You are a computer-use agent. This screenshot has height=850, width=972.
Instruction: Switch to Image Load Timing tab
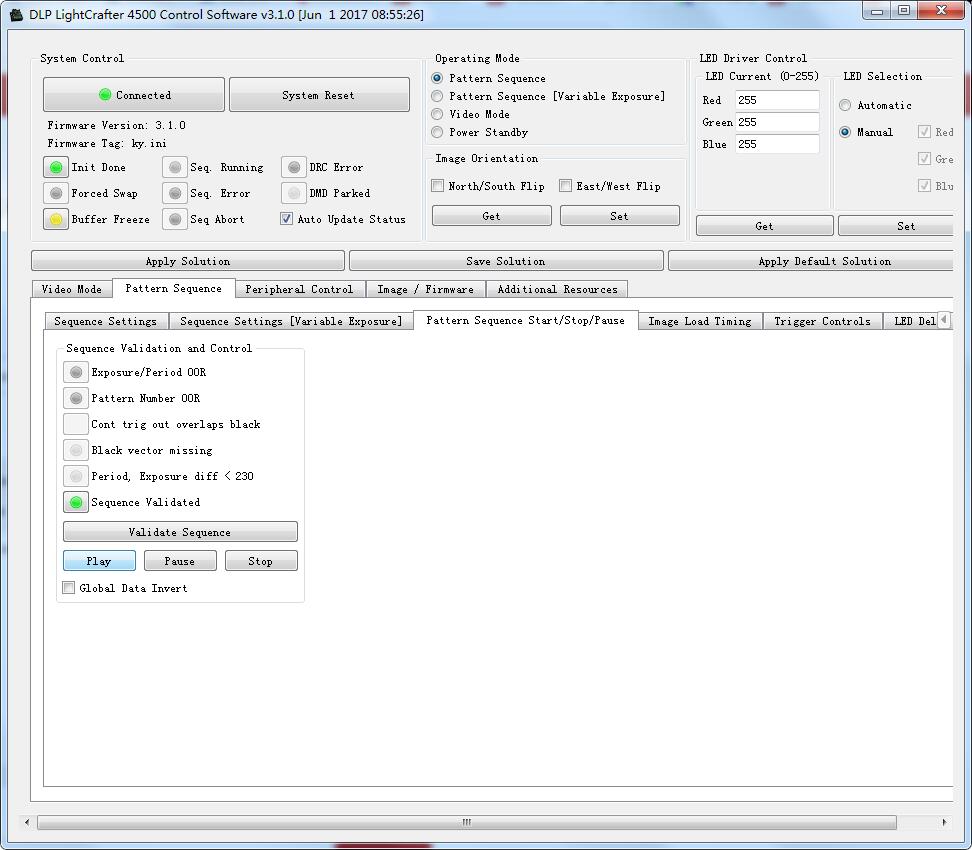[x=700, y=321]
